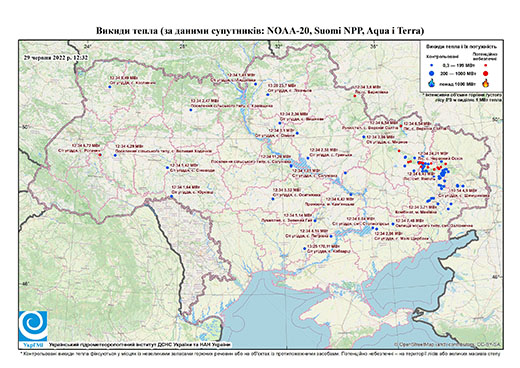520x368 pixels.
Task: Click the institute name caption beside the logo
Action: coord(139,344)
